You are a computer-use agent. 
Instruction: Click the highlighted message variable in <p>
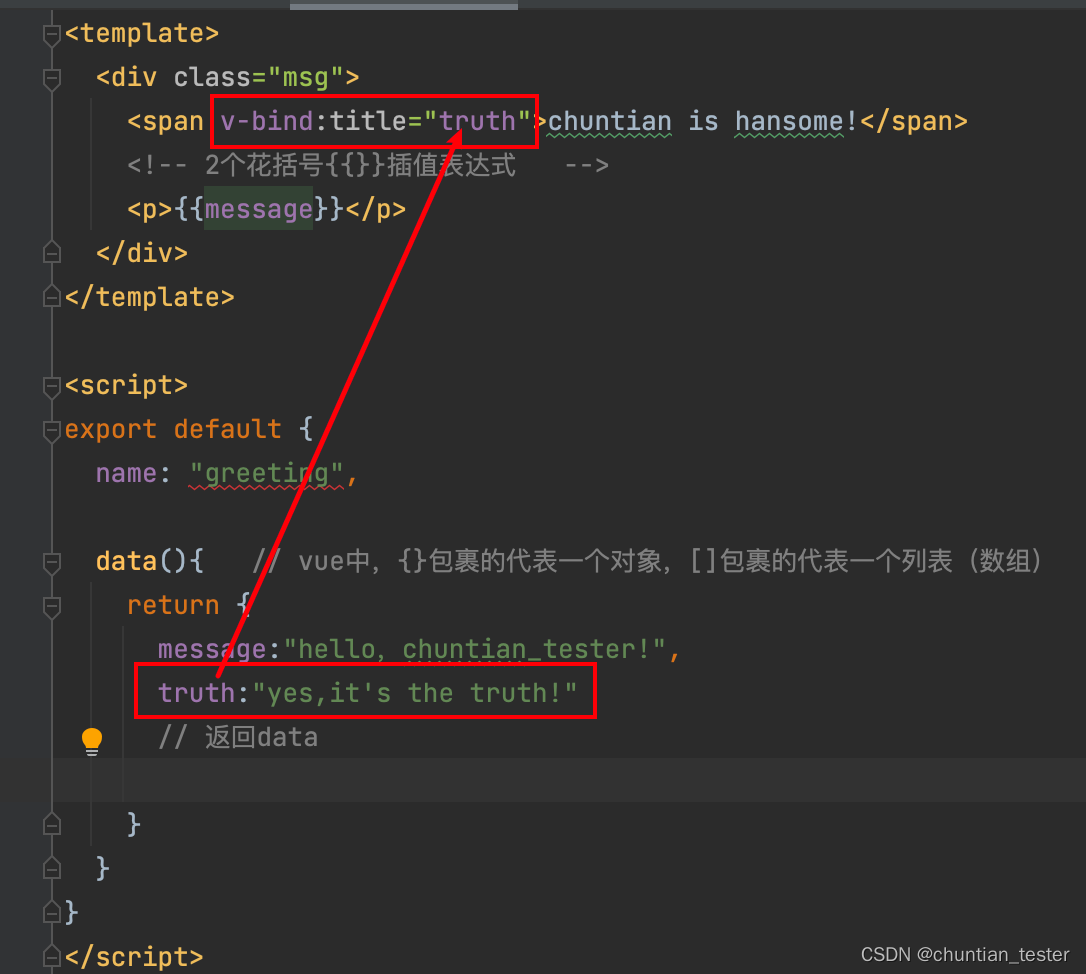click(258, 209)
